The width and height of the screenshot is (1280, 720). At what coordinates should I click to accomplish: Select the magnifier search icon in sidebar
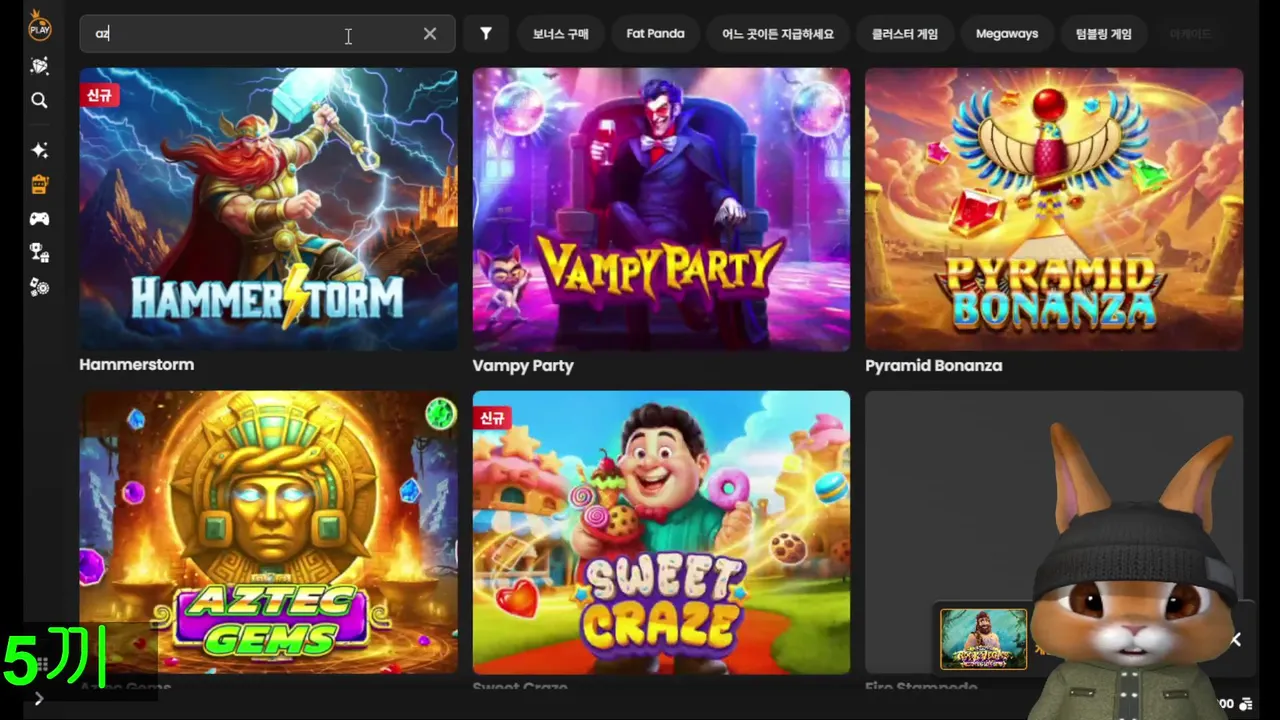click(39, 100)
